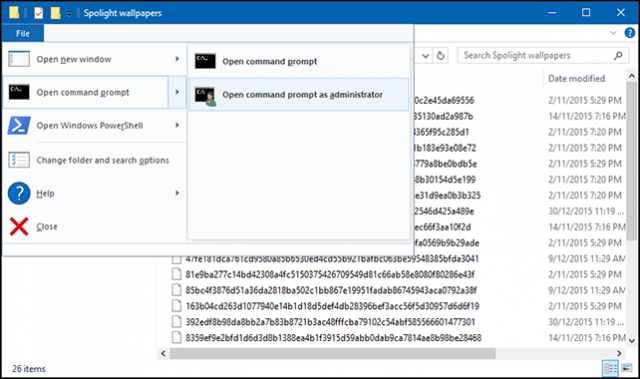
Task: Click partial filename ending 0c2e45da69556
Action: point(444,100)
